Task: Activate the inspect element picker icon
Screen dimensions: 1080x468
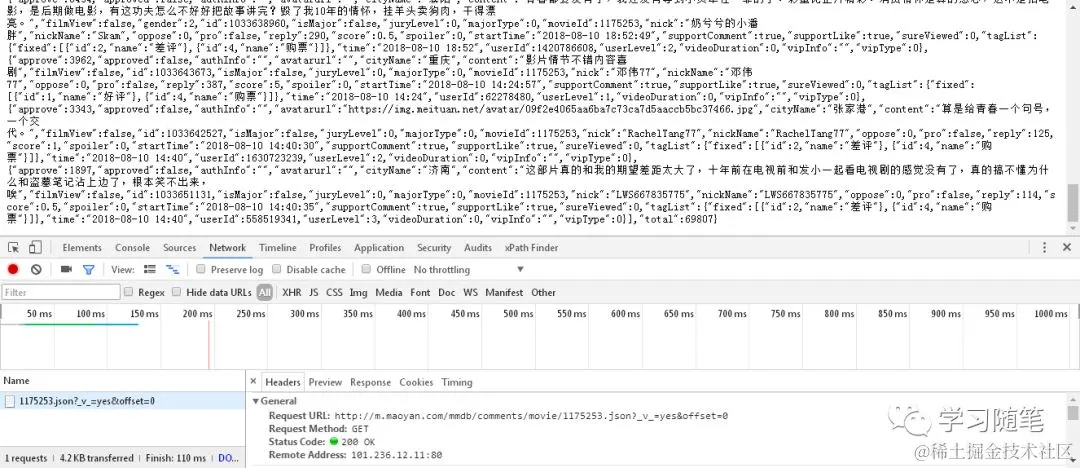Action: pyautogui.click(x=14, y=247)
